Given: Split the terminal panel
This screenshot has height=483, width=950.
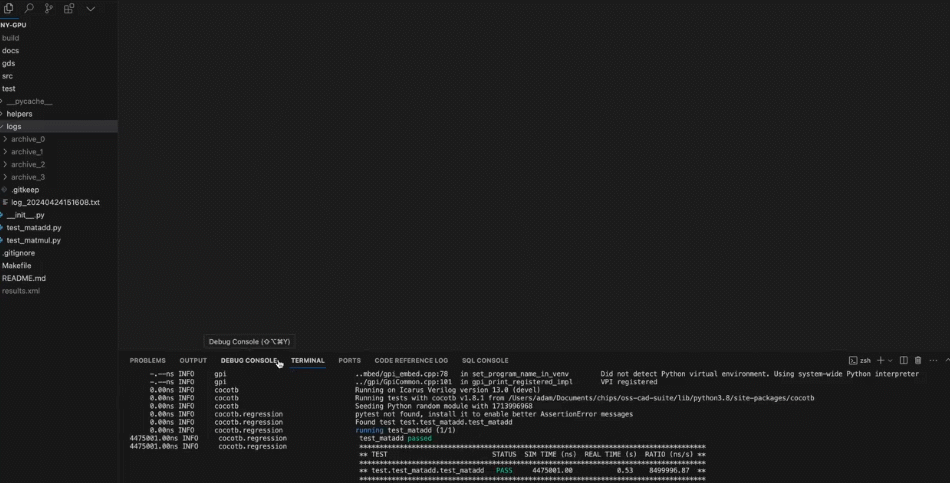Looking at the screenshot, I should coord(904,360).
